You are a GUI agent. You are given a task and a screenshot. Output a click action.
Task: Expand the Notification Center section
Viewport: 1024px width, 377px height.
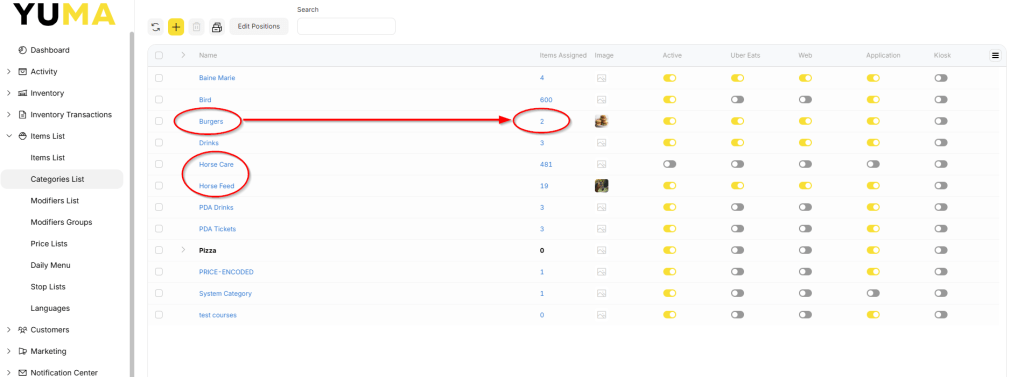coord(8,372)
